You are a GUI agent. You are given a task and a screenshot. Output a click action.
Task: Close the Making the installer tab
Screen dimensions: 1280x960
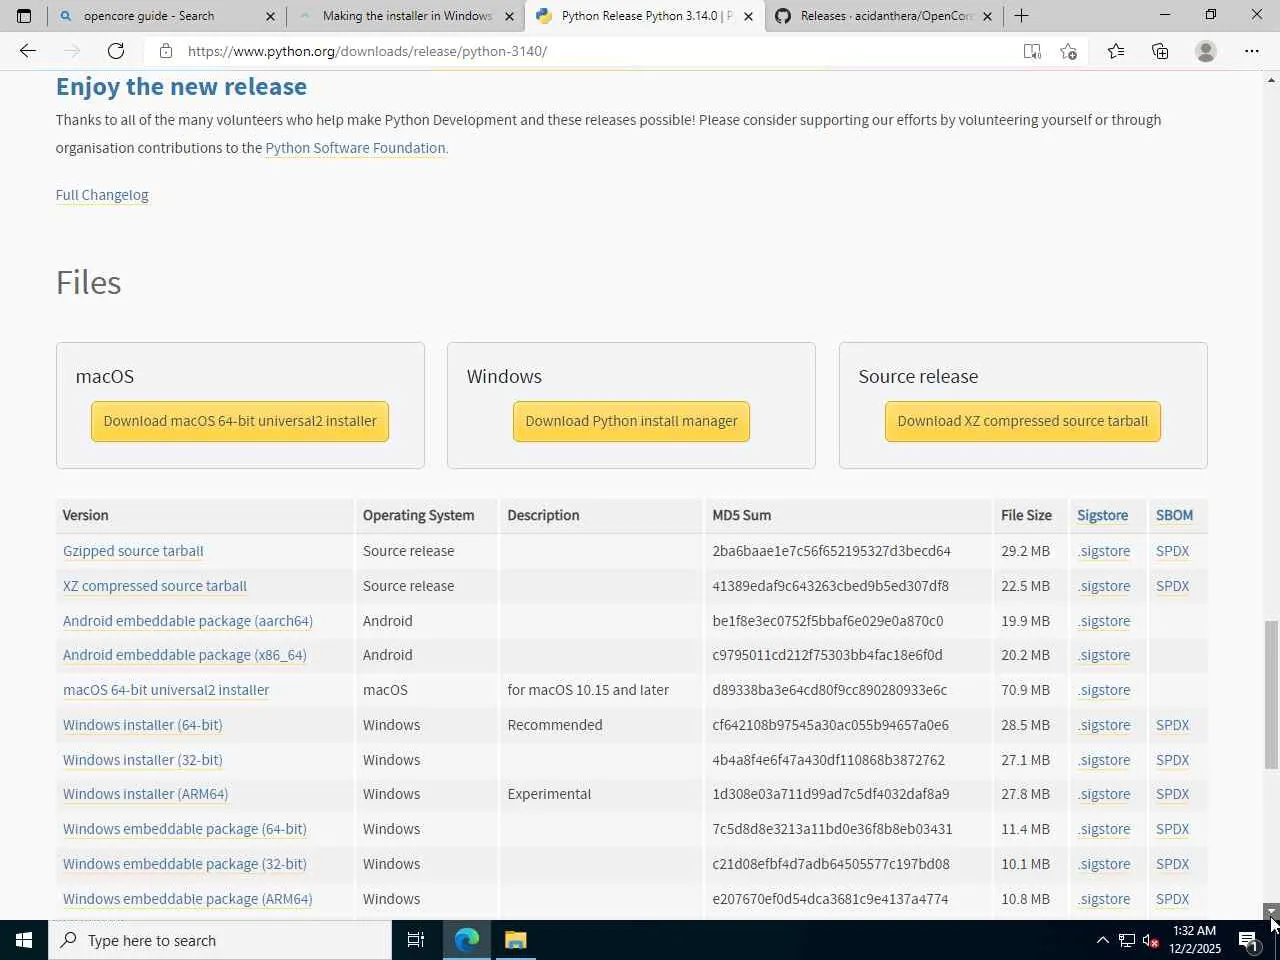click(509, 16)
